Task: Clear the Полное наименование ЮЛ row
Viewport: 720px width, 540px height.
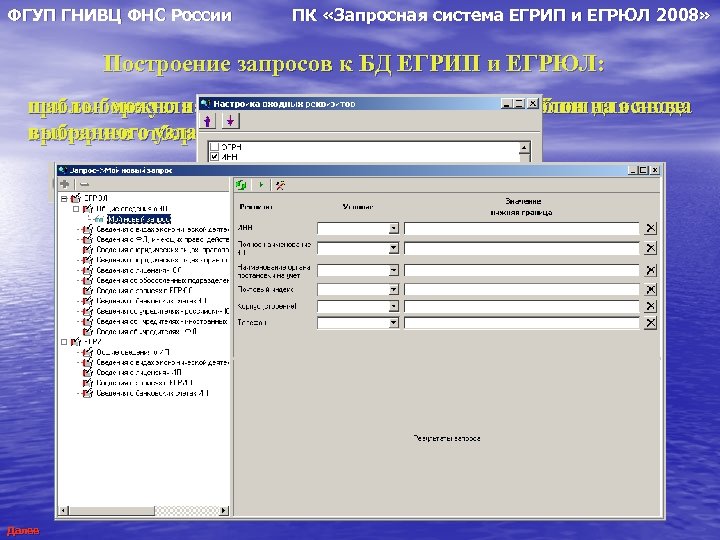Action: tap(650, 248)
